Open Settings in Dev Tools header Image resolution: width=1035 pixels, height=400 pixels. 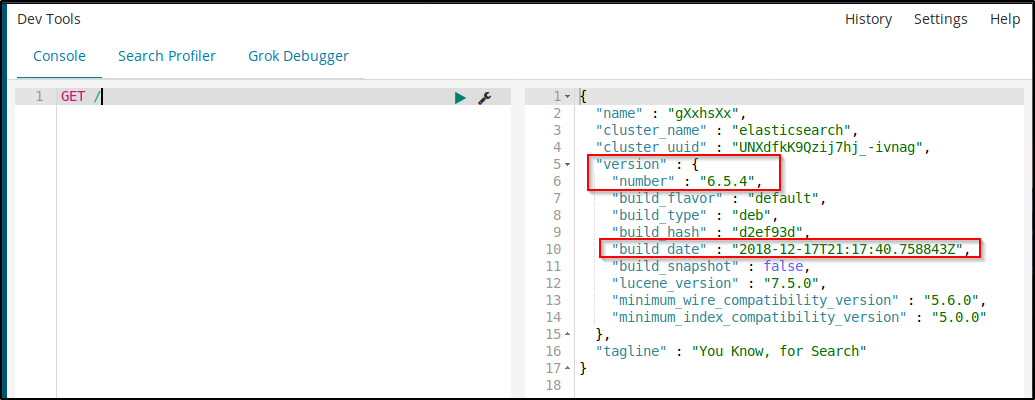(941, 19)
